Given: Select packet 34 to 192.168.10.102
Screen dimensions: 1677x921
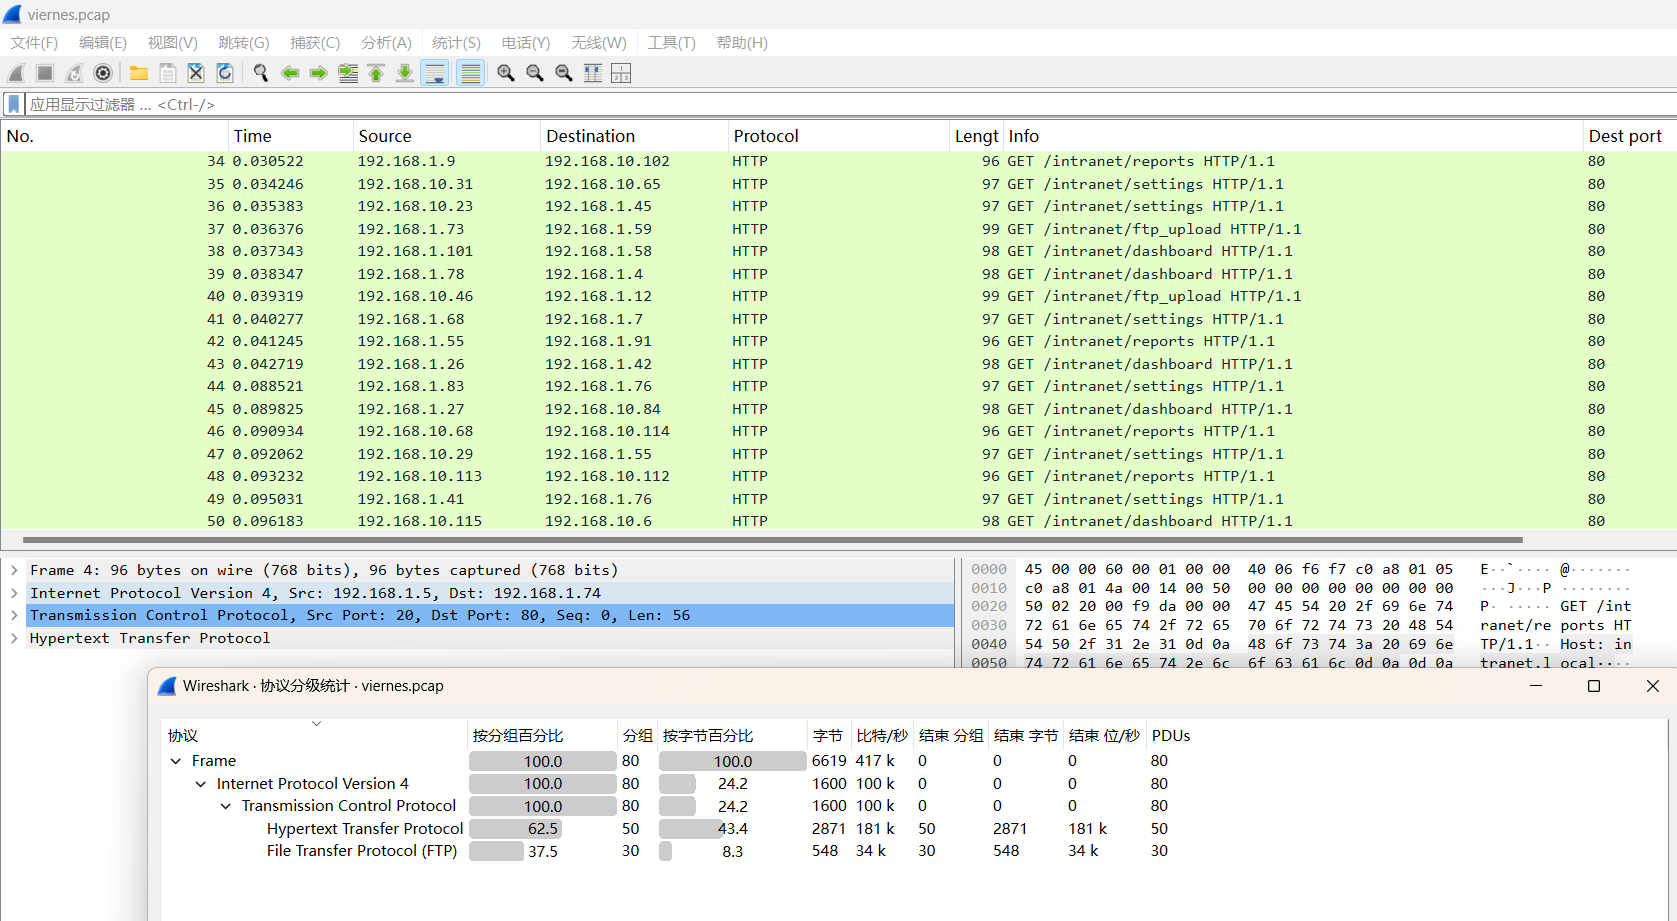Looking at the screenshot, I should (x=838, y=161).
